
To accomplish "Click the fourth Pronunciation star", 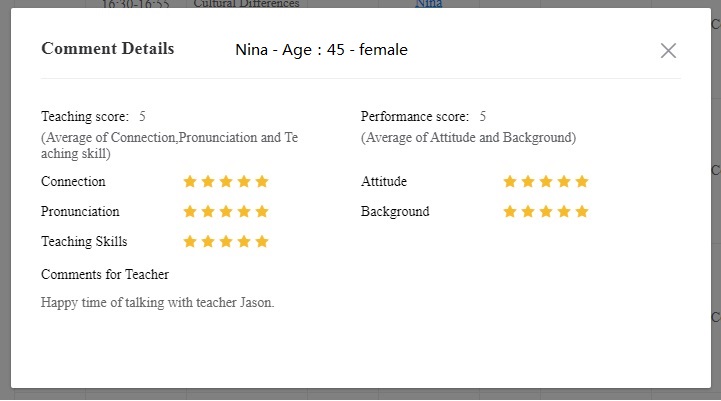I will pyautogui.click(x=244, y=212).
